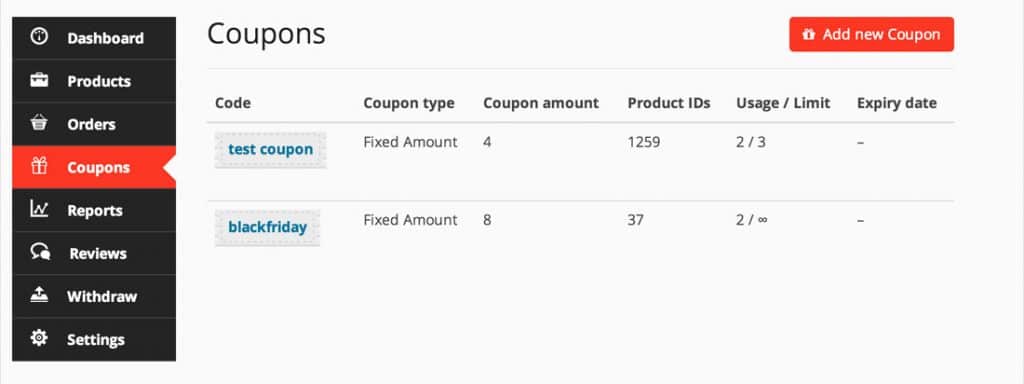This screenshot has width=1024, height=384.
Task: Click the Orders basket icon
Action: (39, 123)
